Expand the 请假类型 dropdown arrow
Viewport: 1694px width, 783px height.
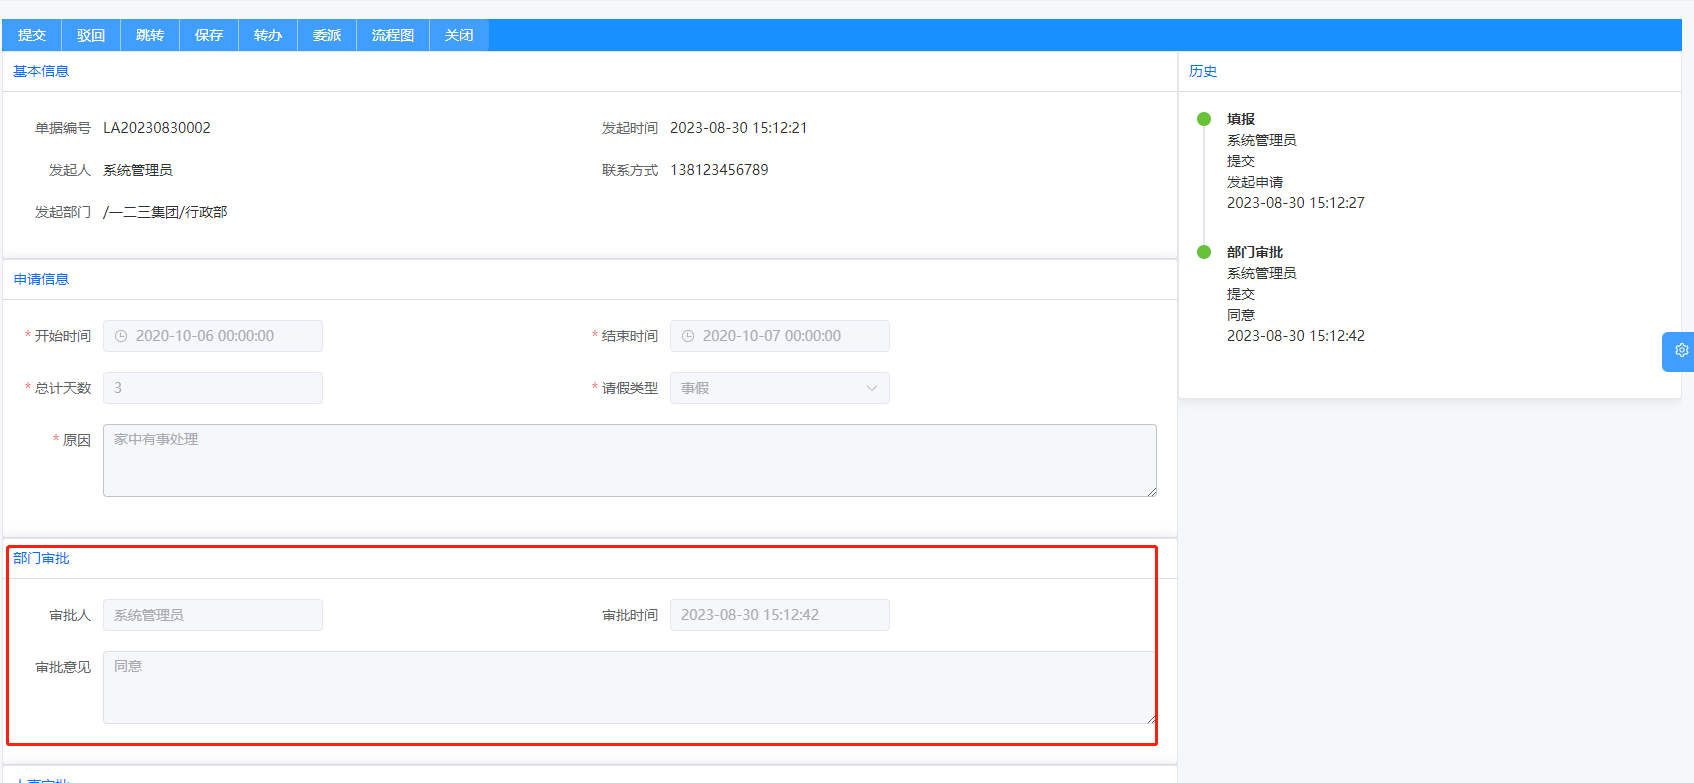click(x=872, y=388)
